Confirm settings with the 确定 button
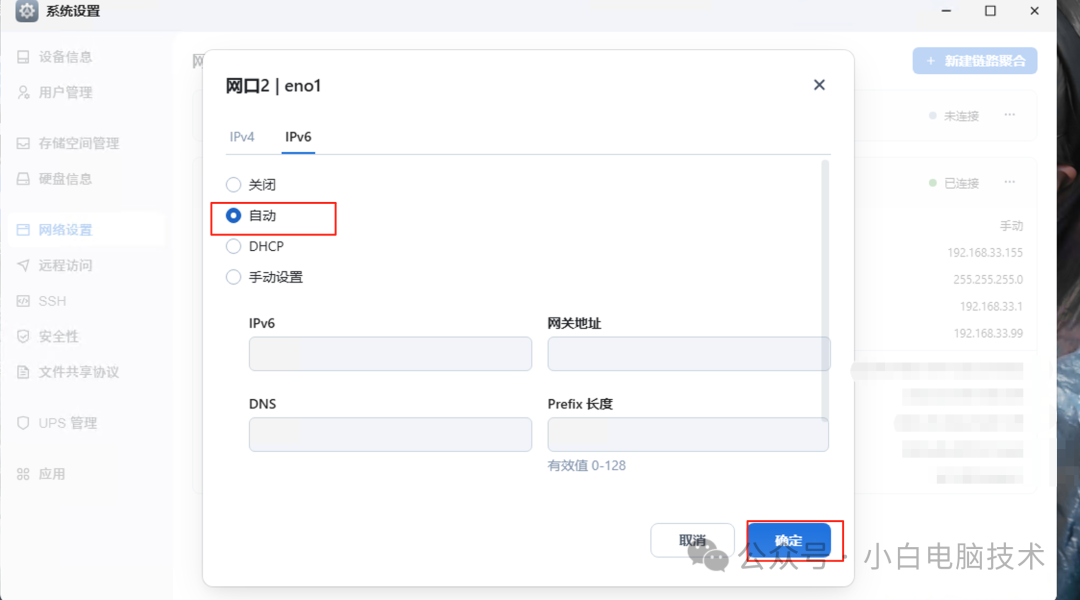The image size is (1080, 600). point(789,540)
